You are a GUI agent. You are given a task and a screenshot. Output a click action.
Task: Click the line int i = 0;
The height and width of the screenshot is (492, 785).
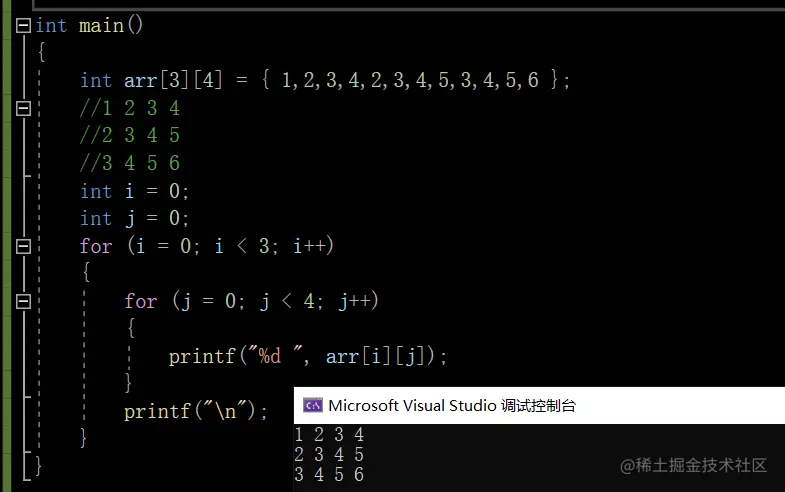[134, 191]
